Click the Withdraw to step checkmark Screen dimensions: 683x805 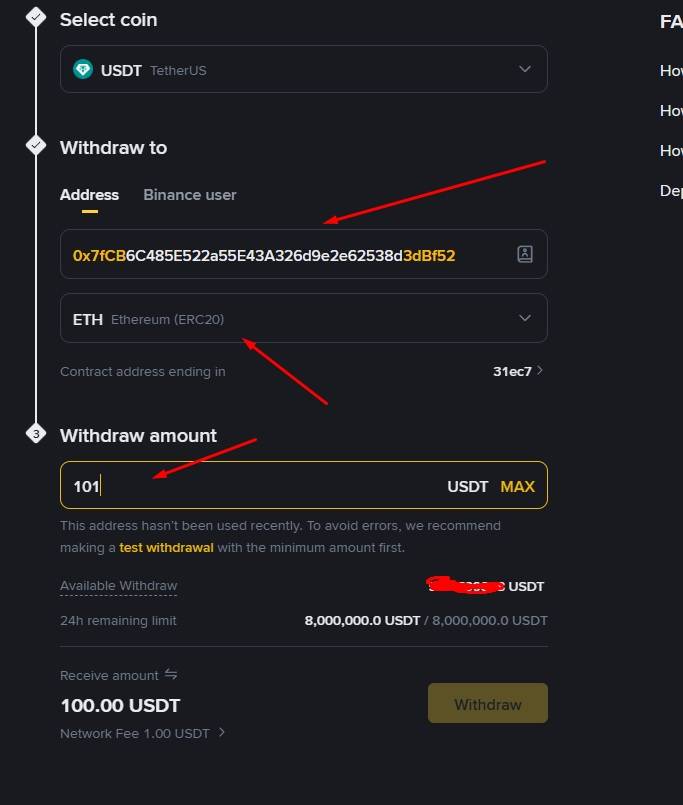[36, 146]
